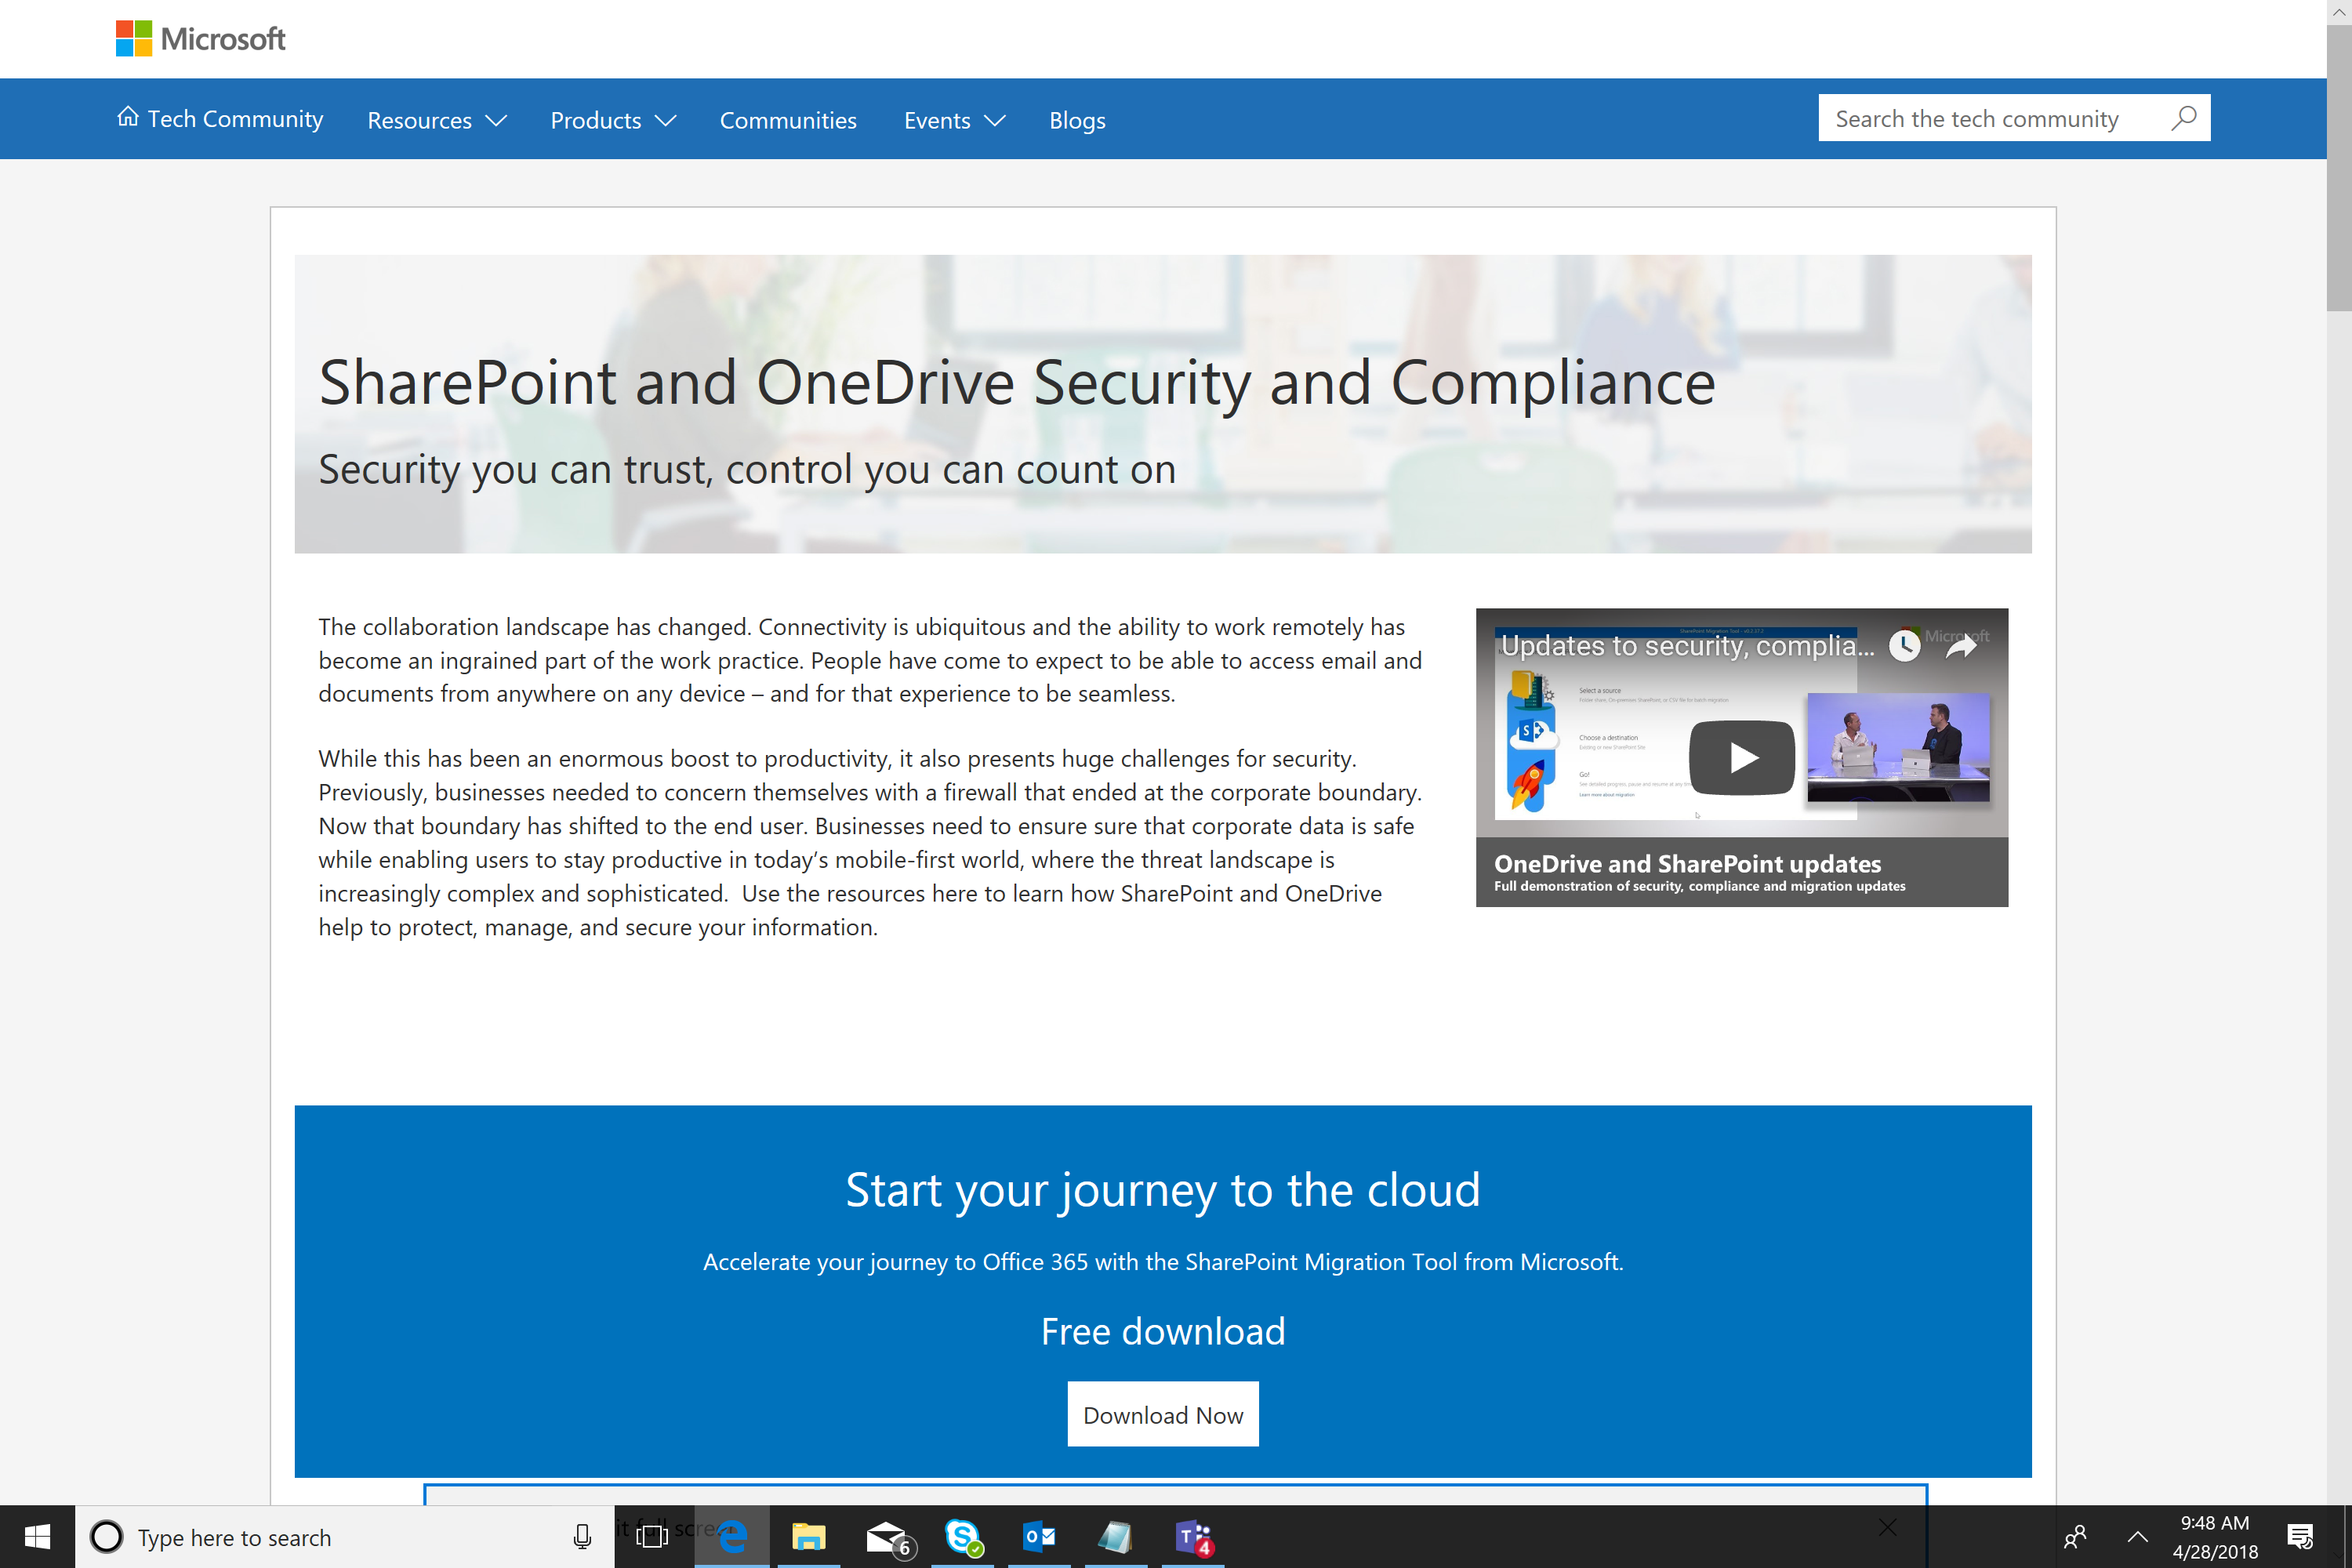Click the search the tech community field
This screenshot has height=1568, width=2352.
1990,117
